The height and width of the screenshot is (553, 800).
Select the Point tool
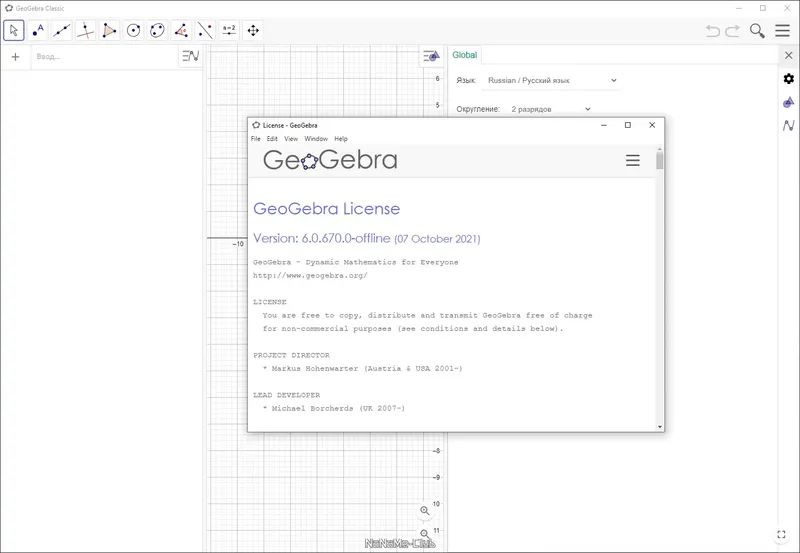coord(38,31)
